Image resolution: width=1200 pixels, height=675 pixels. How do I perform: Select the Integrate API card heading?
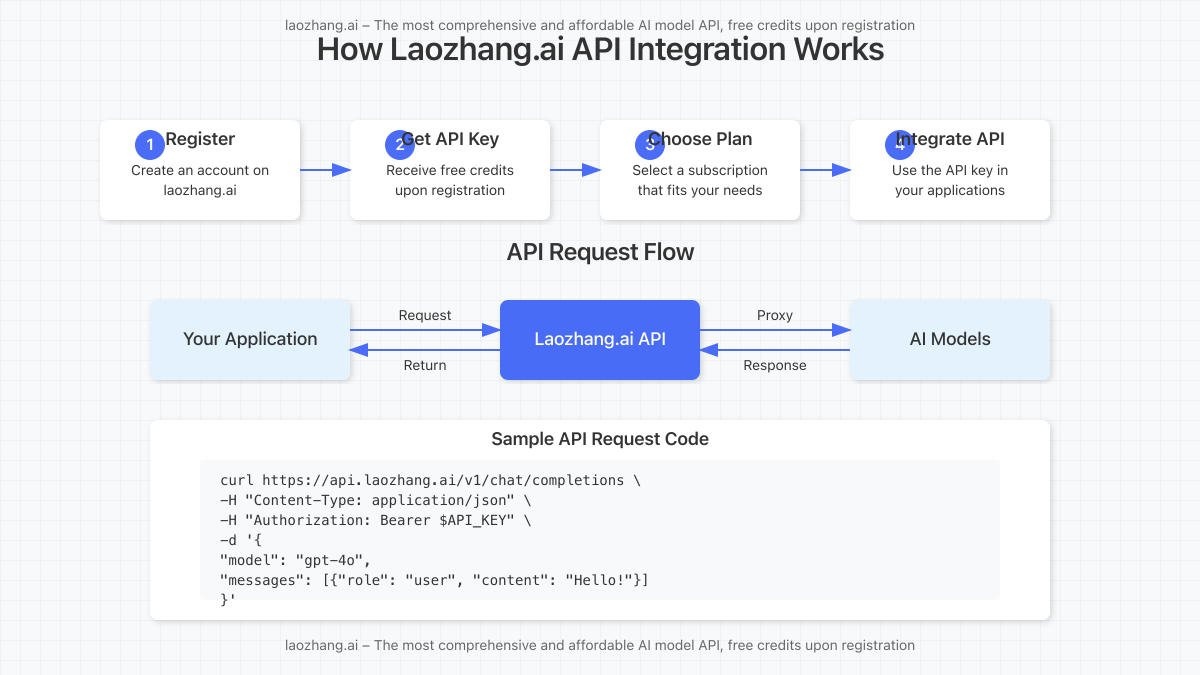pyautogui.click(x=950, y=139)
